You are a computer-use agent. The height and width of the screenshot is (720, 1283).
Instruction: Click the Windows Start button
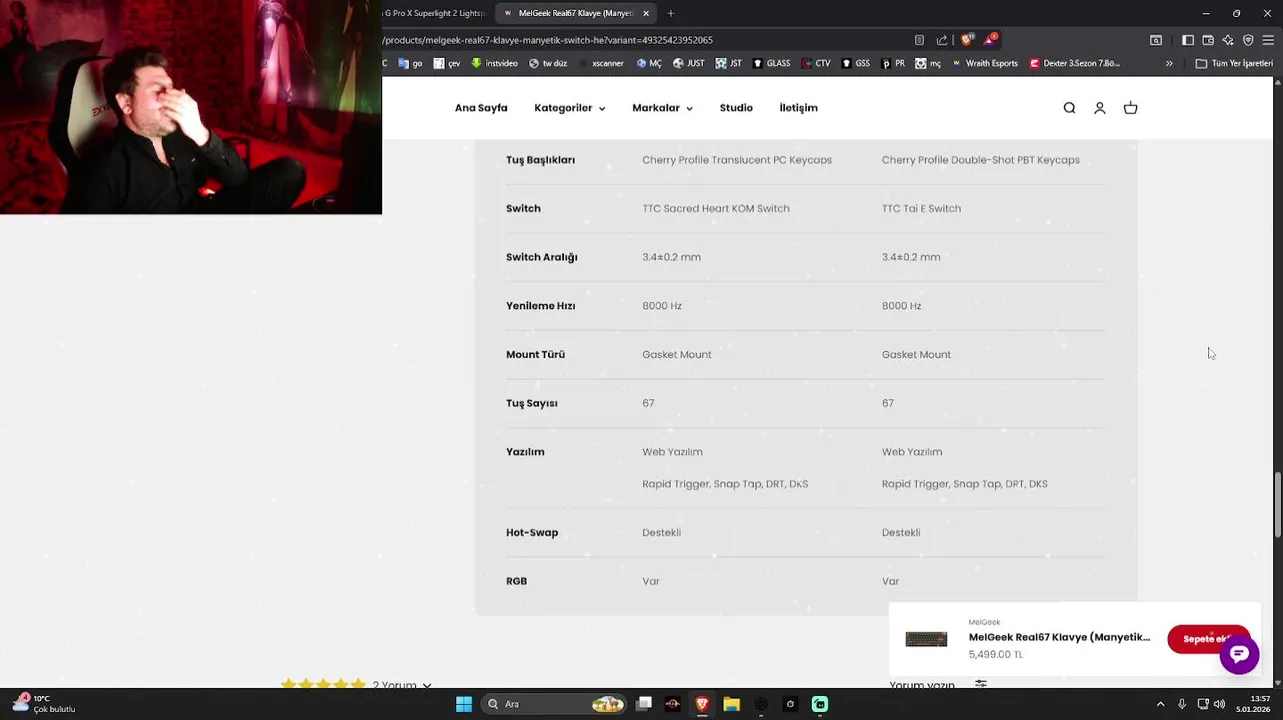coord(464,704)
